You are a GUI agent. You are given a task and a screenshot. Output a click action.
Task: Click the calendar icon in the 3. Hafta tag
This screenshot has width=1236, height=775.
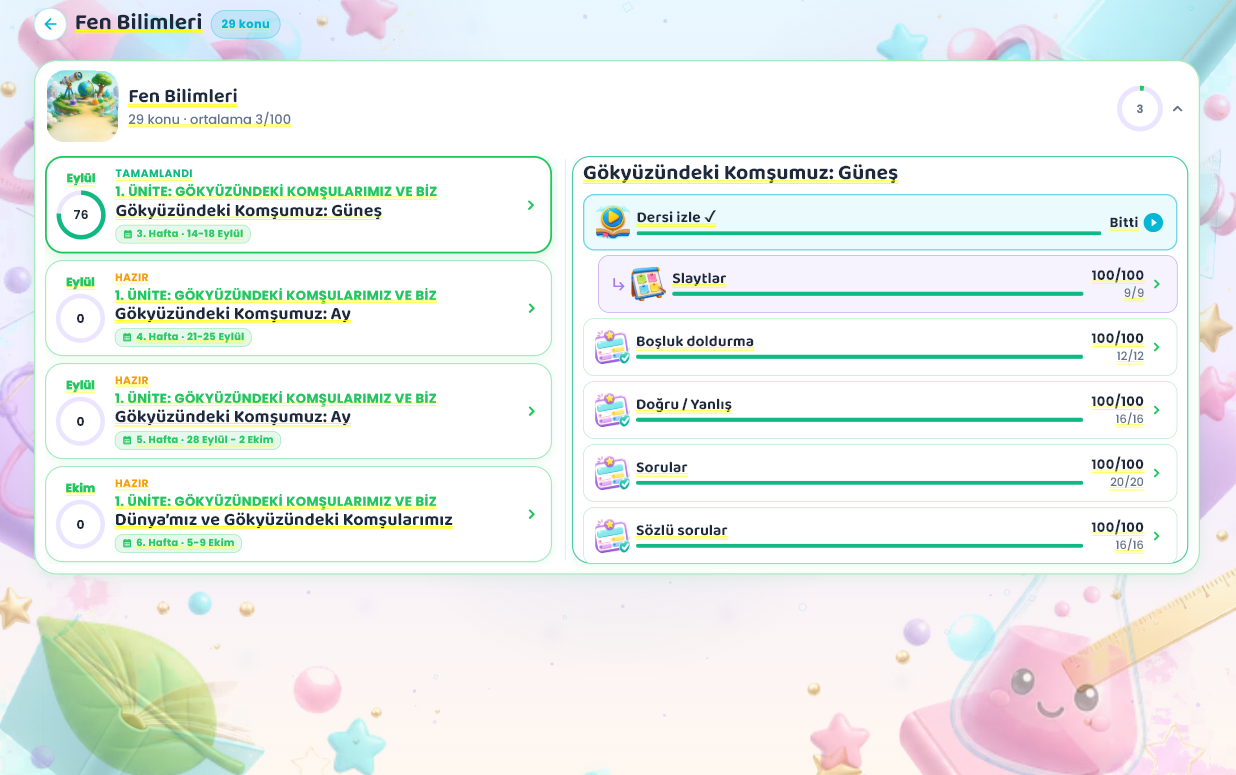[x=127, y=234]
